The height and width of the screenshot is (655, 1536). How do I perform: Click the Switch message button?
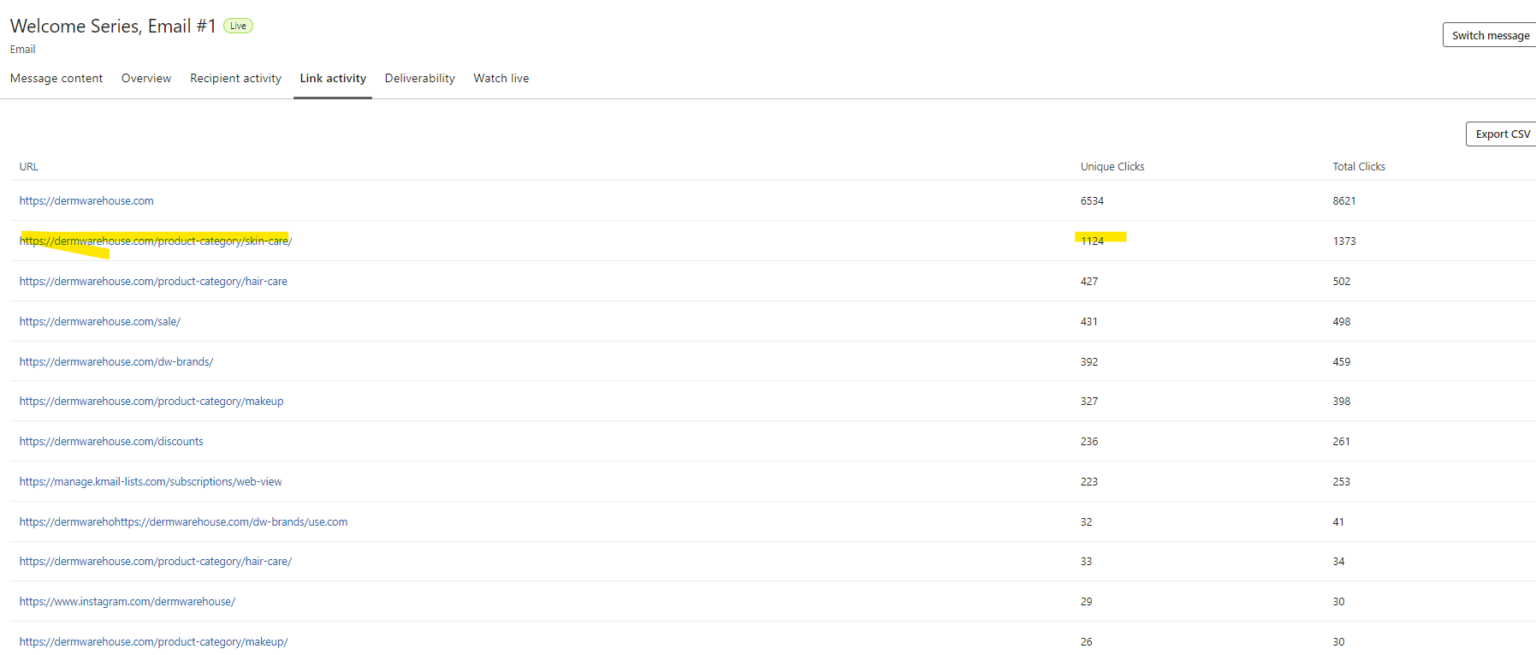coord(1490,35)
